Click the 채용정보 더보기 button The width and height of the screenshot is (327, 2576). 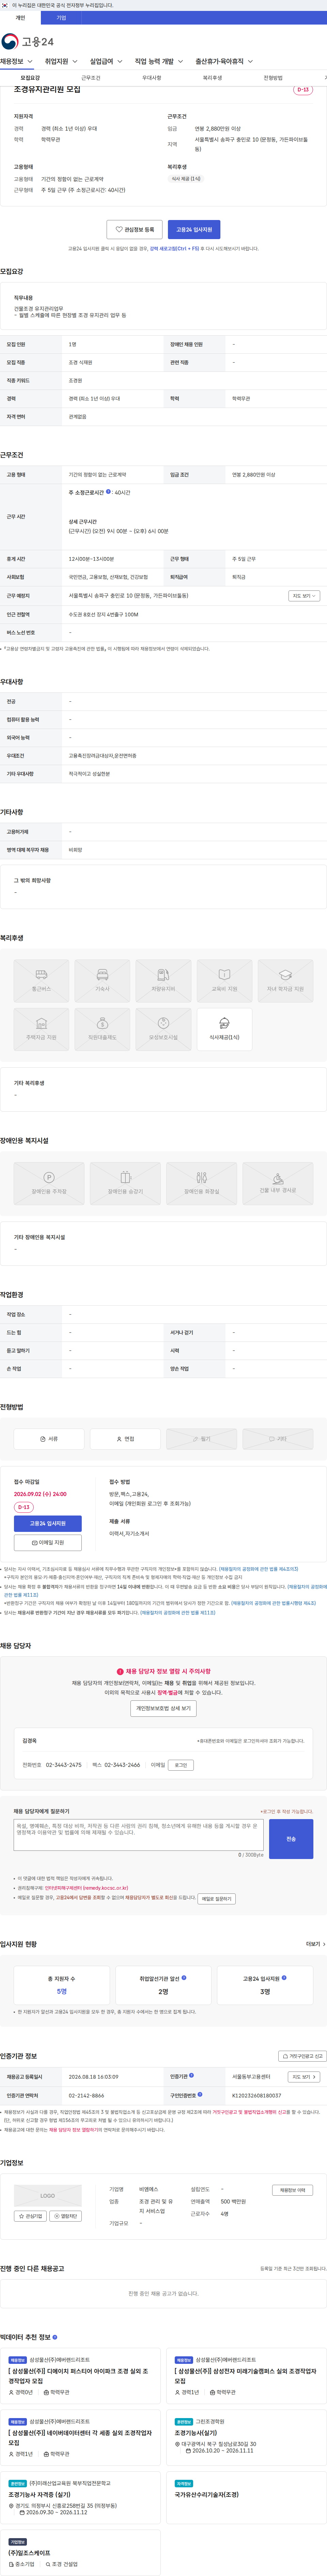[292, 2190]
